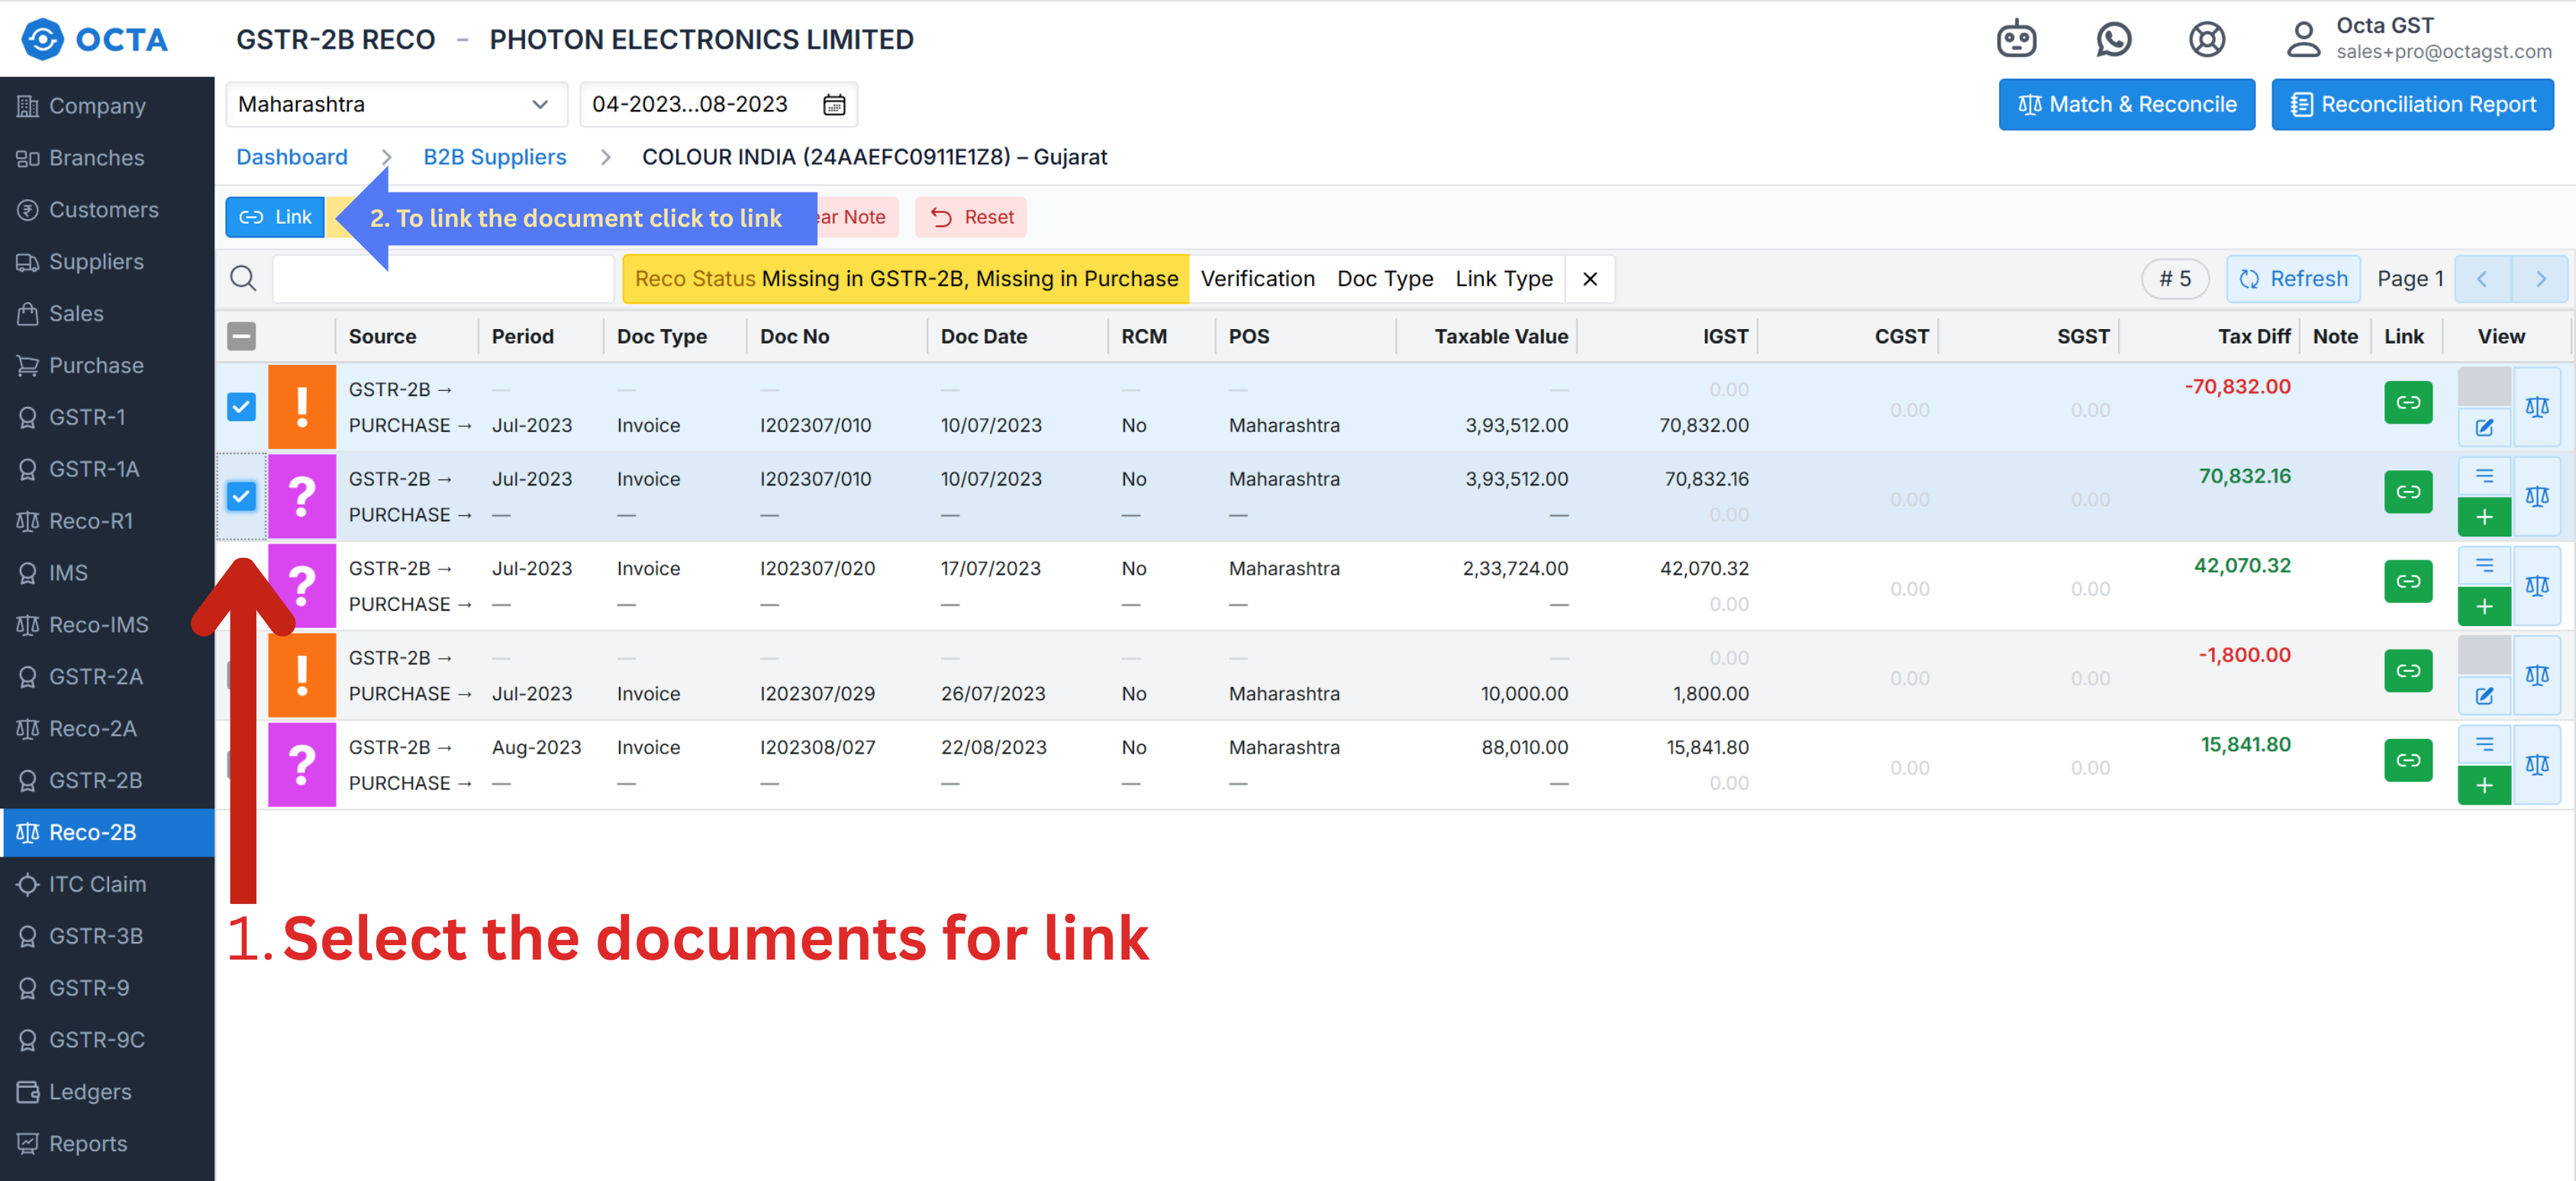Viewport: 2576px width, 1181px height.
Task: Open the chatbot robot icon in header
Action: (2016, 39)
